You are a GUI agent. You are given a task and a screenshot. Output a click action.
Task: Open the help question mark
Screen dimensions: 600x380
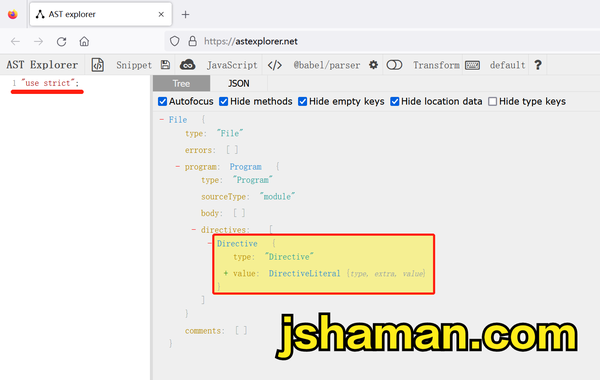tap(538, 65)
